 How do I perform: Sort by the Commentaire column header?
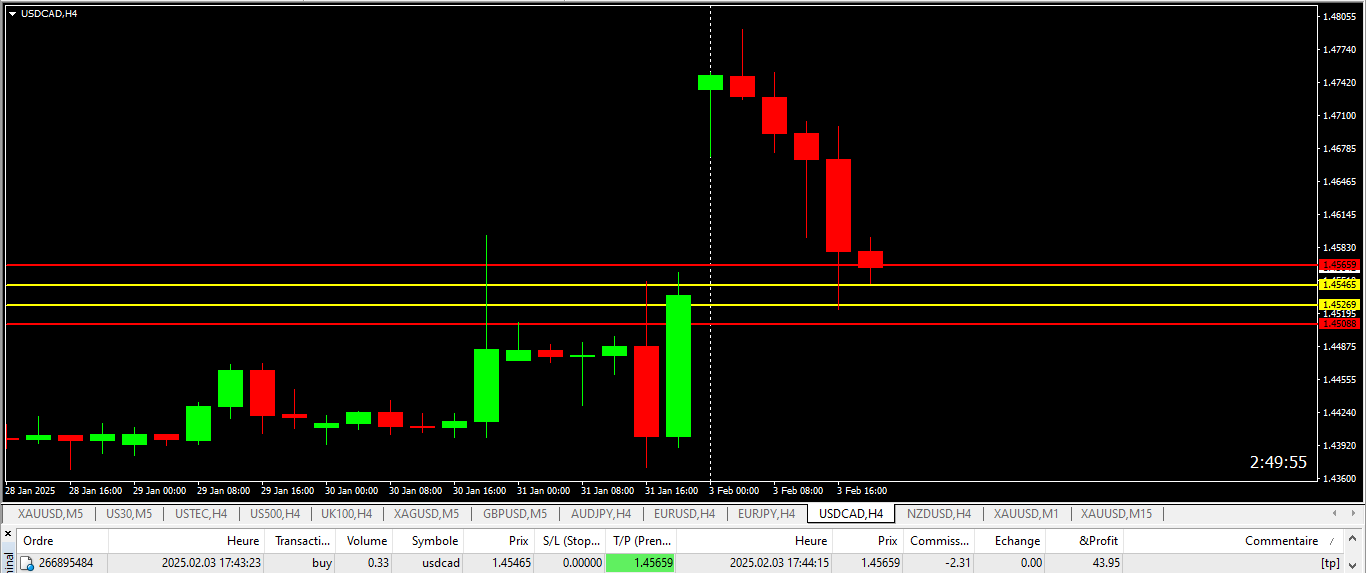[1281, 541]
